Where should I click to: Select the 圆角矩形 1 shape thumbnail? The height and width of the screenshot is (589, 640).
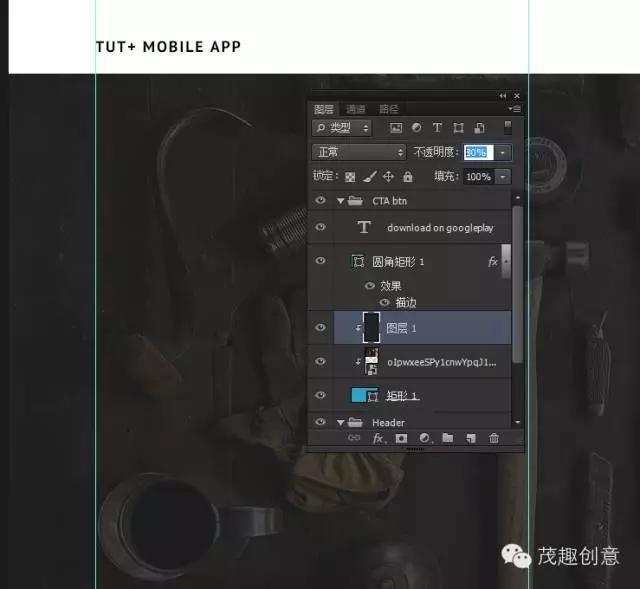click(358, 261)
